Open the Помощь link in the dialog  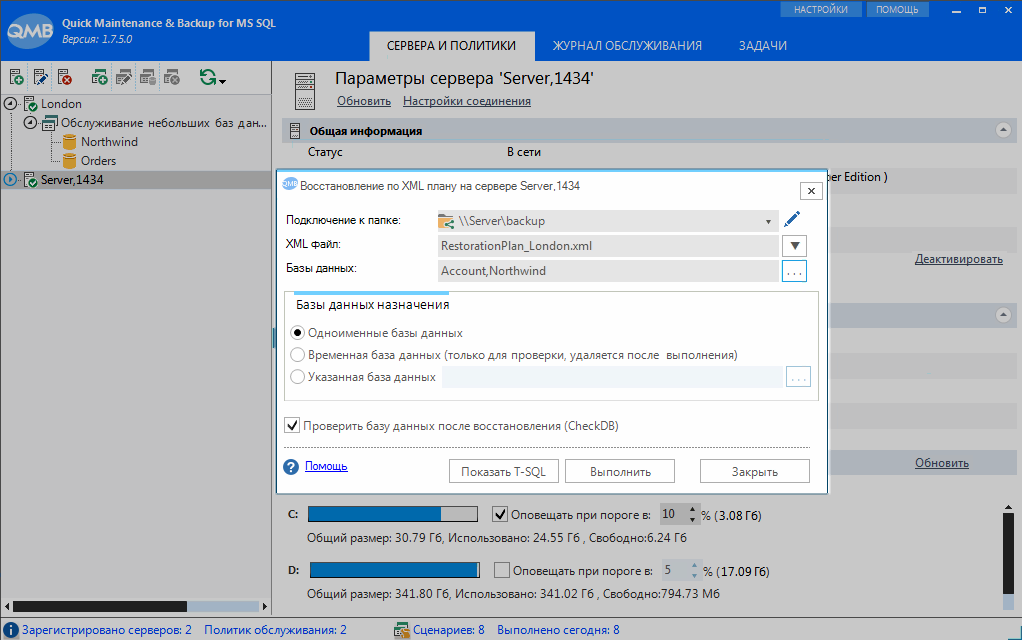(326, 466)
